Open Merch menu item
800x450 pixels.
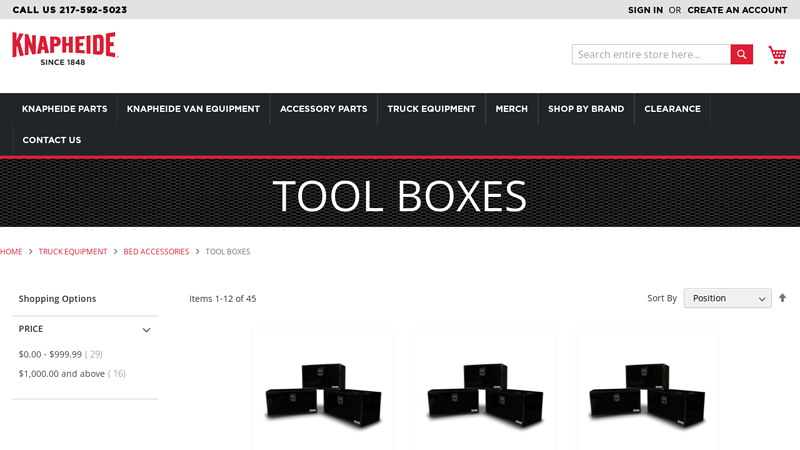coord(511,109)
